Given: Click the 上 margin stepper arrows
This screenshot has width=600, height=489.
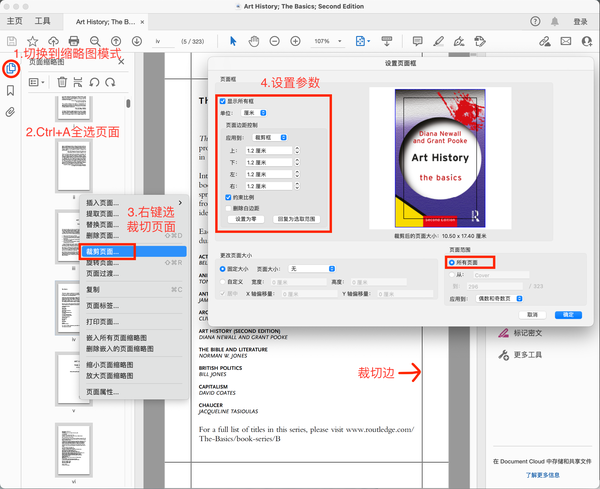Looking at the screenshot, I should point(297,150).
